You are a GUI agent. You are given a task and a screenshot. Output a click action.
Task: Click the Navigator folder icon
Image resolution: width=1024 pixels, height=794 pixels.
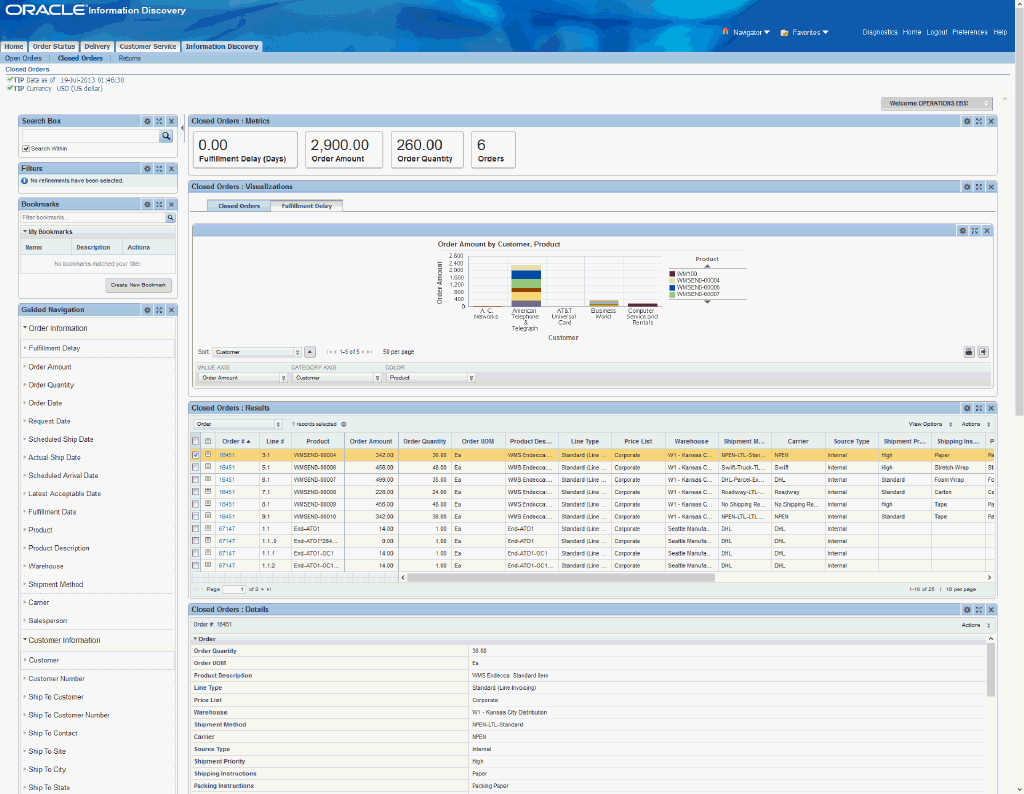725,31
